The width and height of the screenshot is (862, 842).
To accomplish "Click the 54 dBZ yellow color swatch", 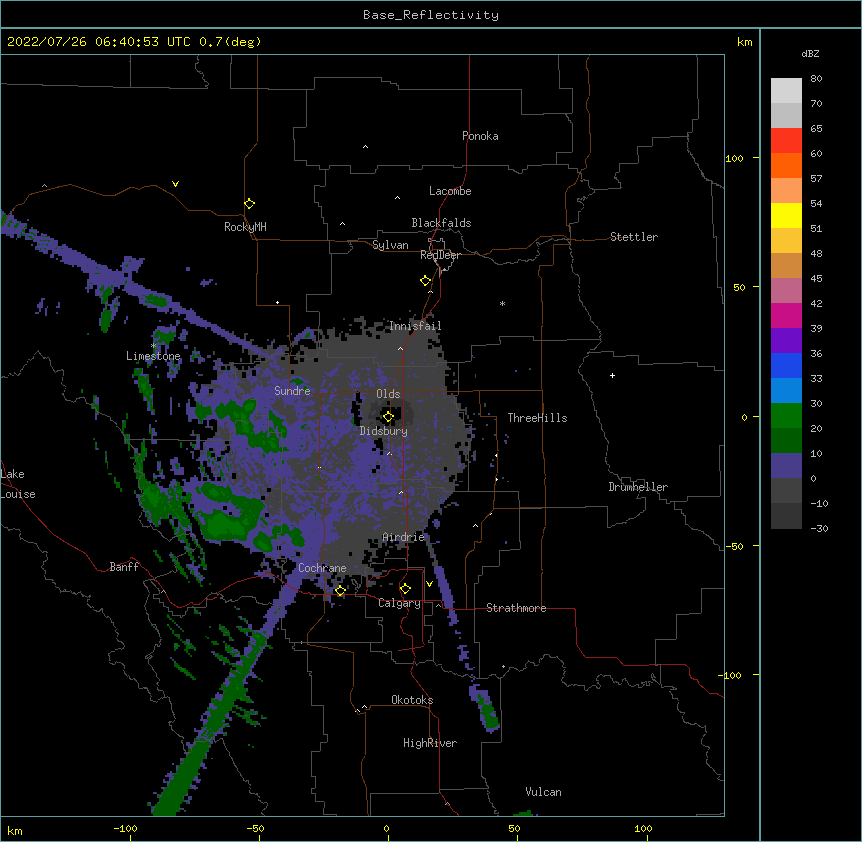I will click(x=786, y=215).
